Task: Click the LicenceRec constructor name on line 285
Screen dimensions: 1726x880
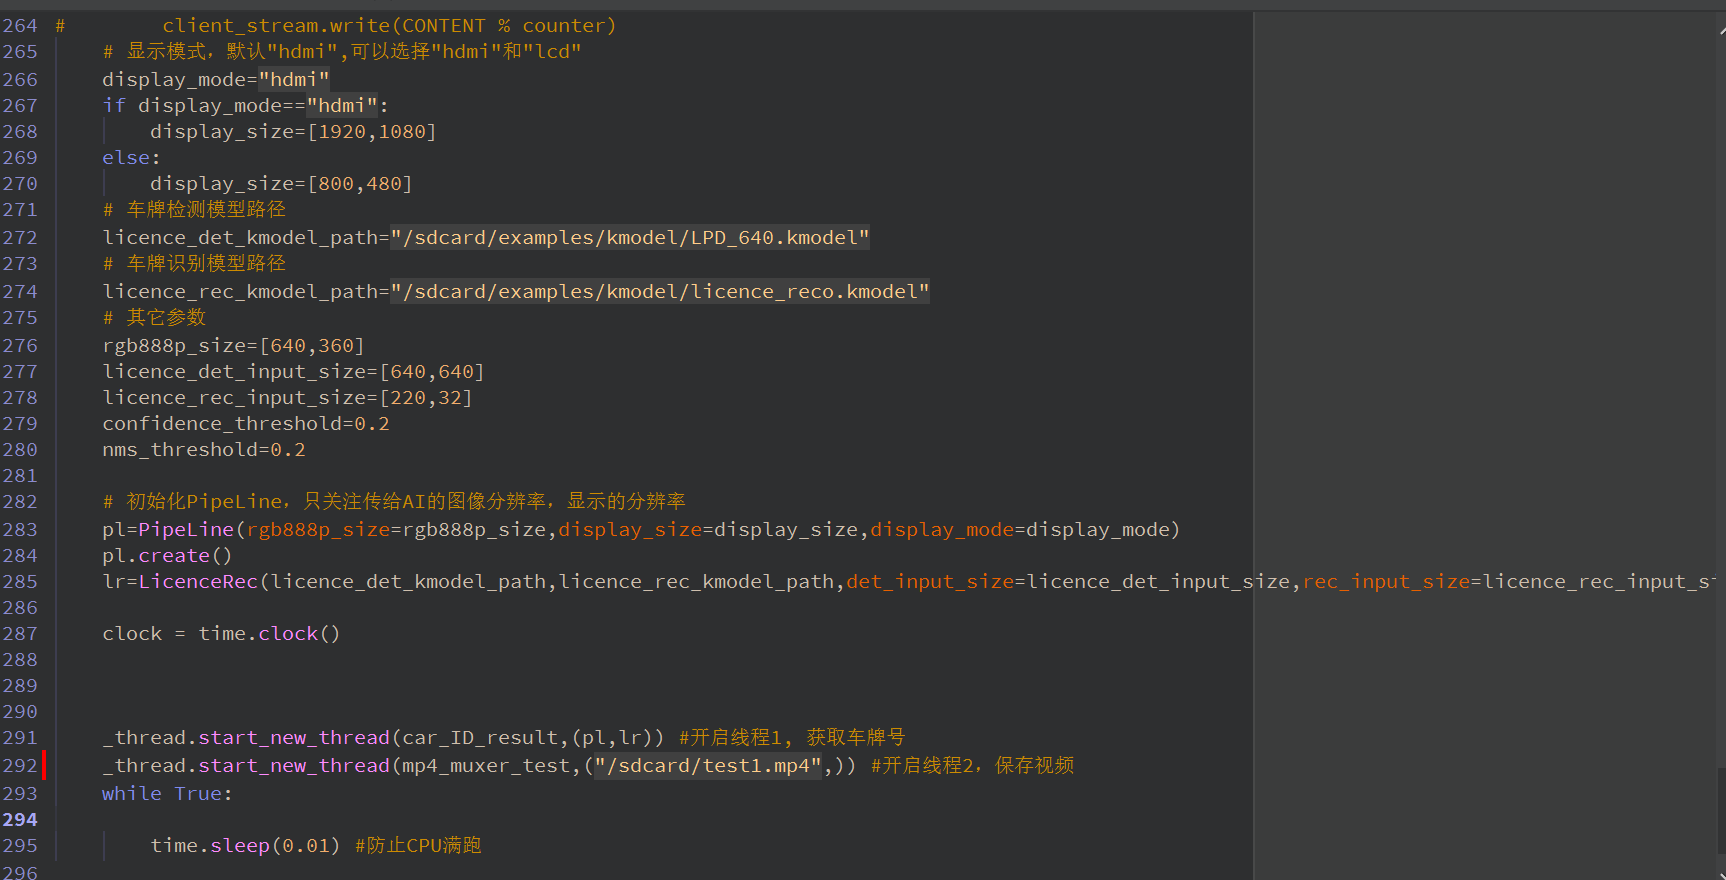Action: [x=198, y=582]
